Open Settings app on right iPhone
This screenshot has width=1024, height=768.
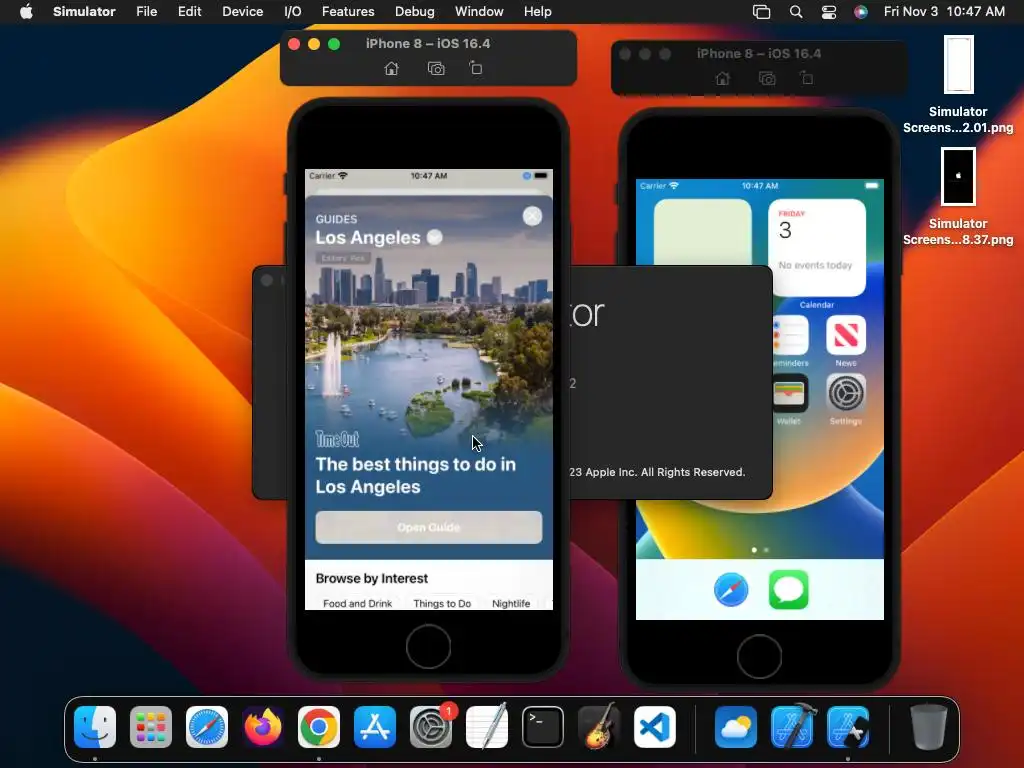tap(846, 393)
